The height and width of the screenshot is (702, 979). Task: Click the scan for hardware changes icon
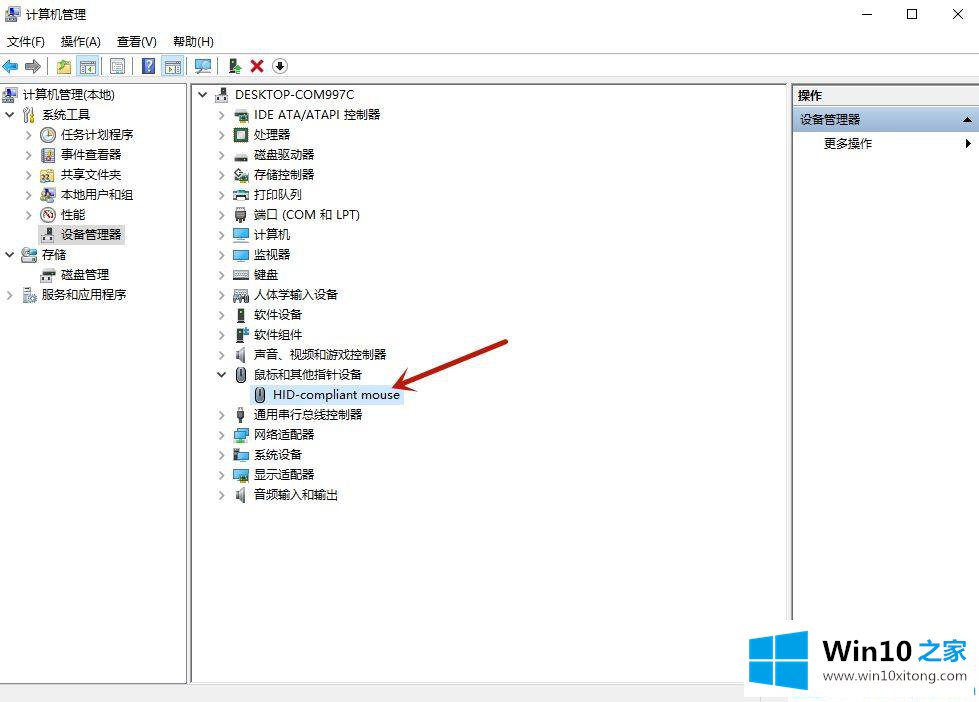tap(203, 66)
